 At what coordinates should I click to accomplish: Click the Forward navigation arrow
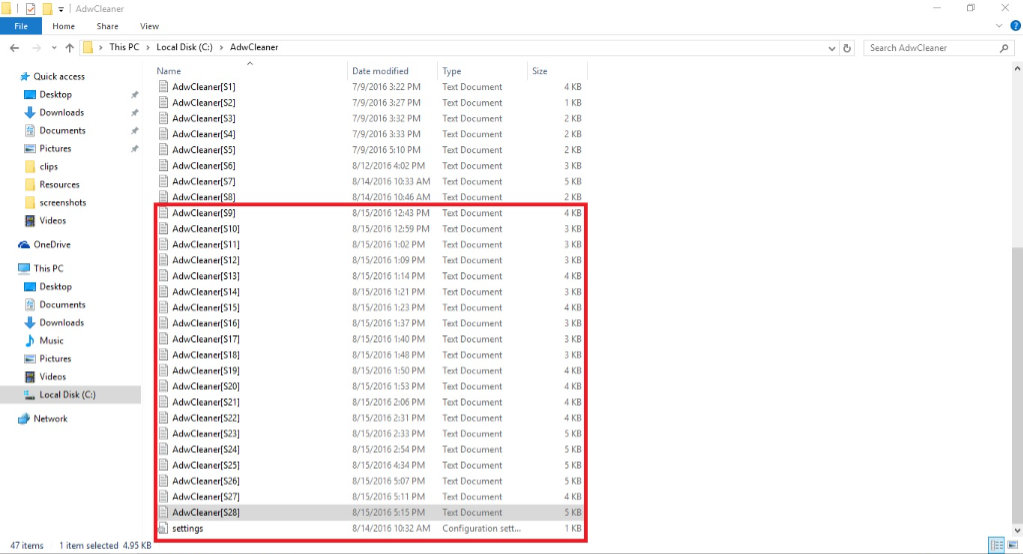(36, 48)
